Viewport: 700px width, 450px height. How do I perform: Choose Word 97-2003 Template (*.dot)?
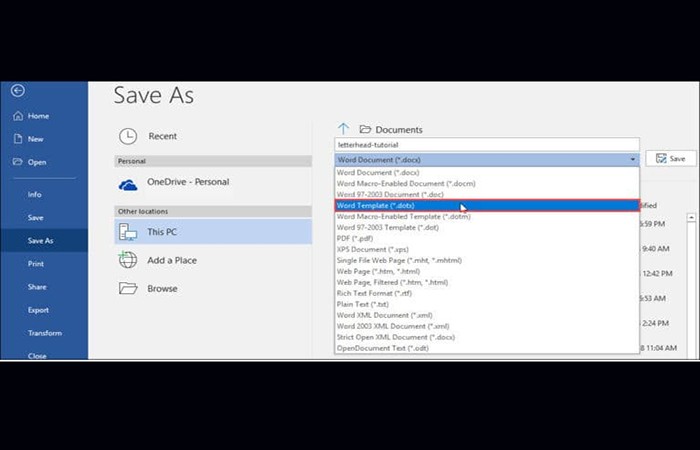(487, 227)
